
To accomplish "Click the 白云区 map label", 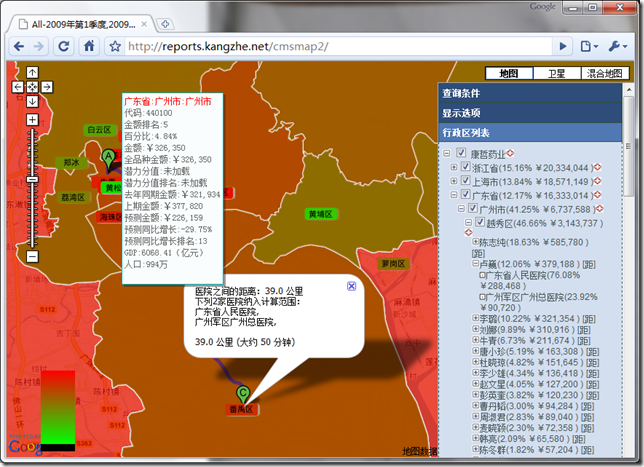I will [99, 130].
